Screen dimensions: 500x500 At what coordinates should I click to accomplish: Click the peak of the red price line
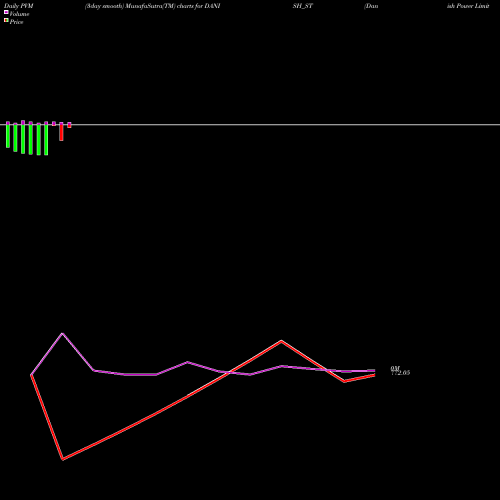coord(281,341)
